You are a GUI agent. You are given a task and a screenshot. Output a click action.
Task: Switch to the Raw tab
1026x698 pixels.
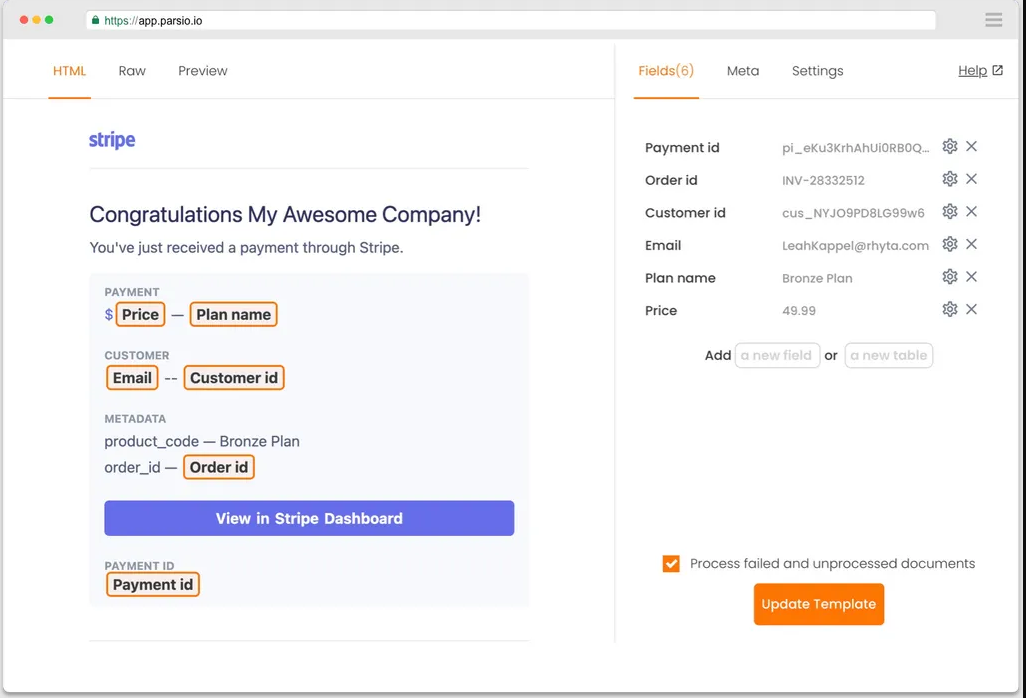pyautogui.click(x=132, y=71)
